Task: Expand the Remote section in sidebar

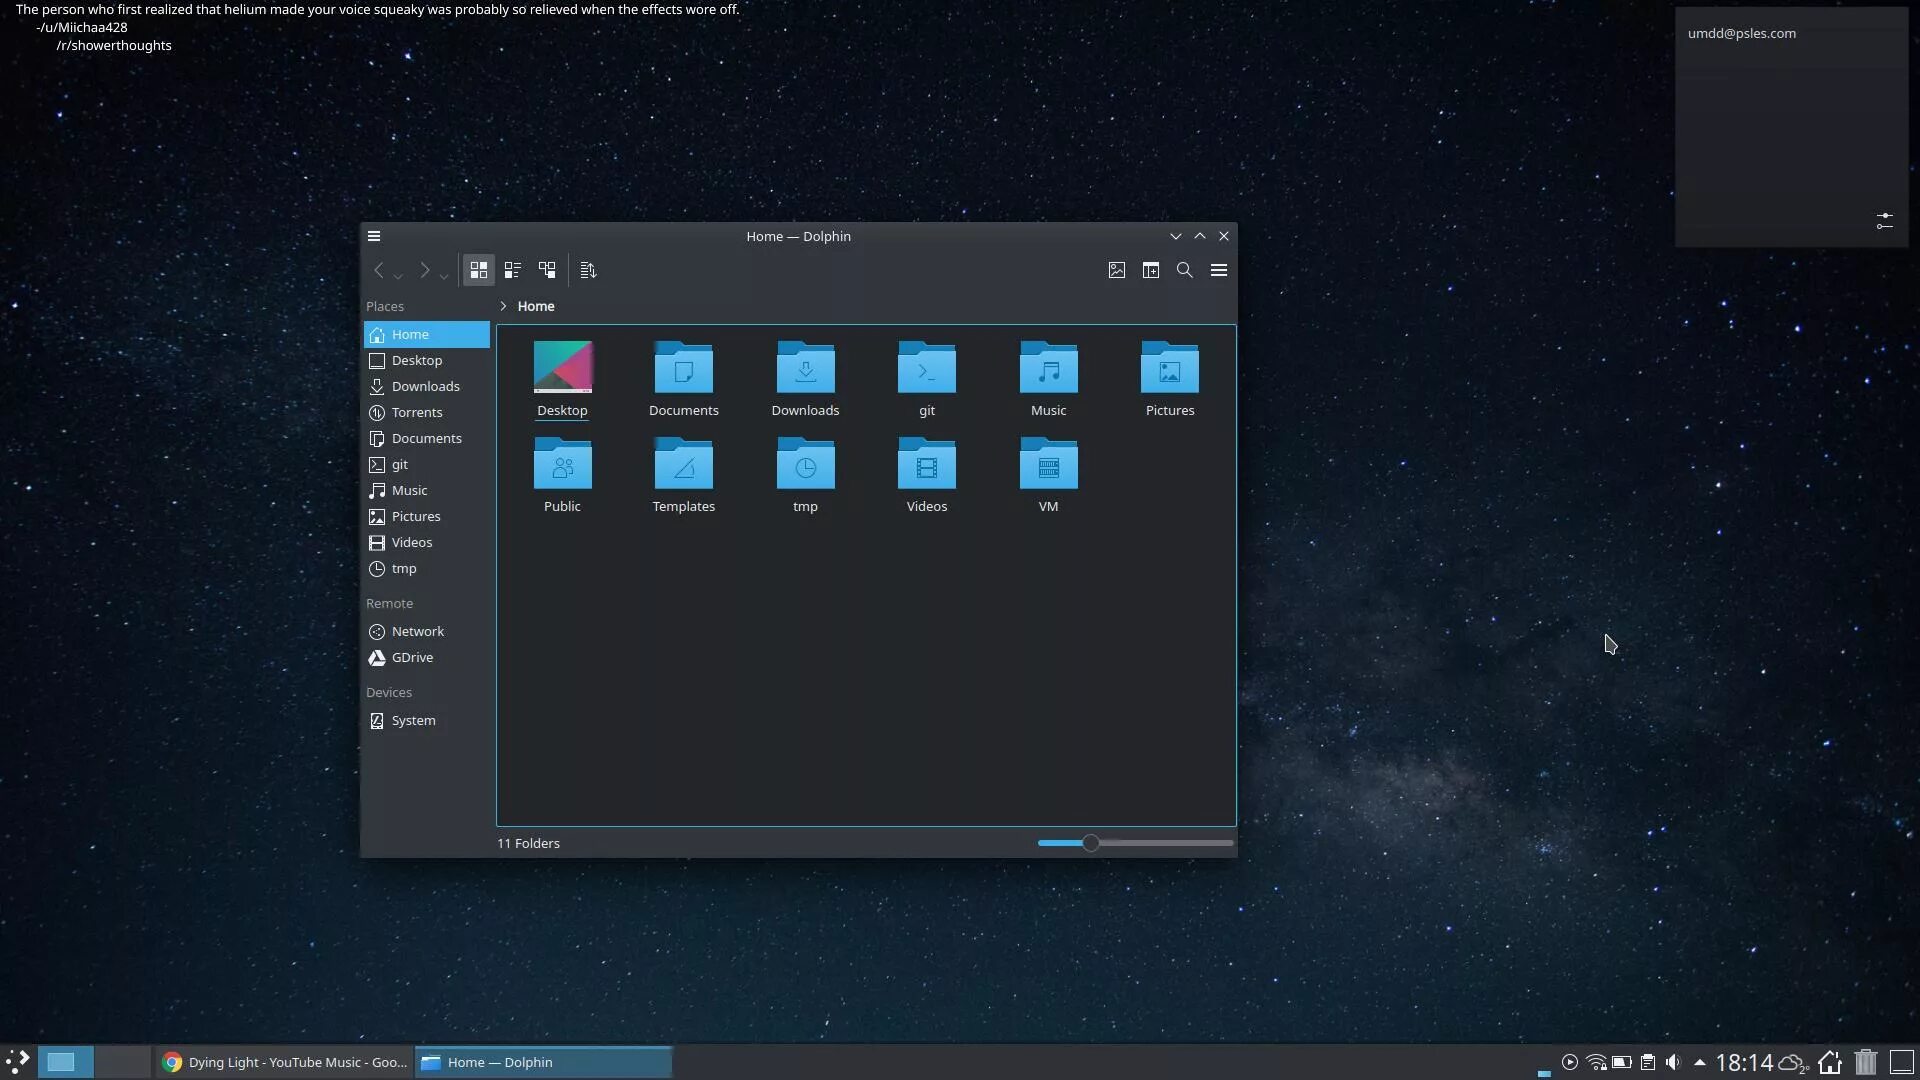Action: click(390, 603)
